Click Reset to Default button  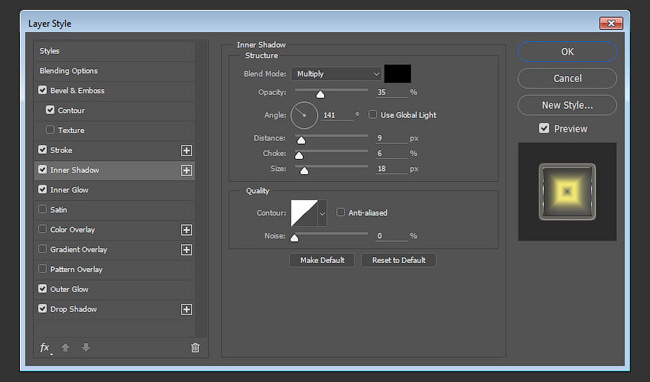pos(399,260)
